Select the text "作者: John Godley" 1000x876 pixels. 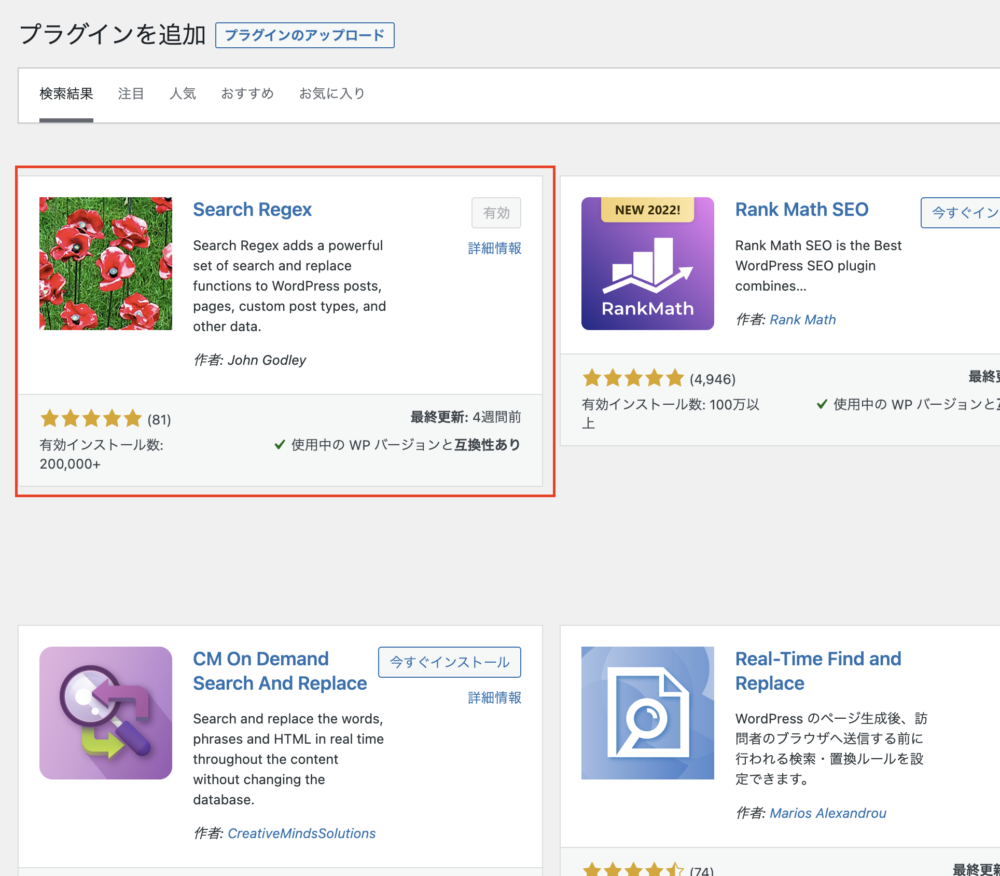(x=250, y=360)
